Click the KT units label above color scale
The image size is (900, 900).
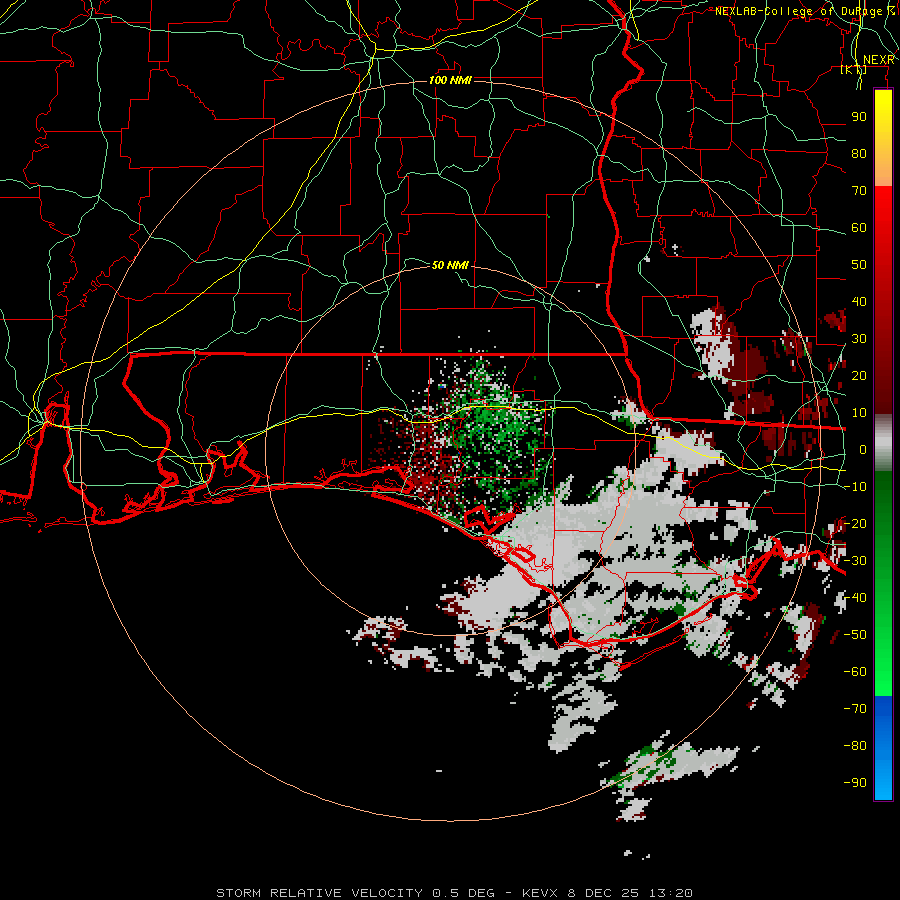point(854,69)
